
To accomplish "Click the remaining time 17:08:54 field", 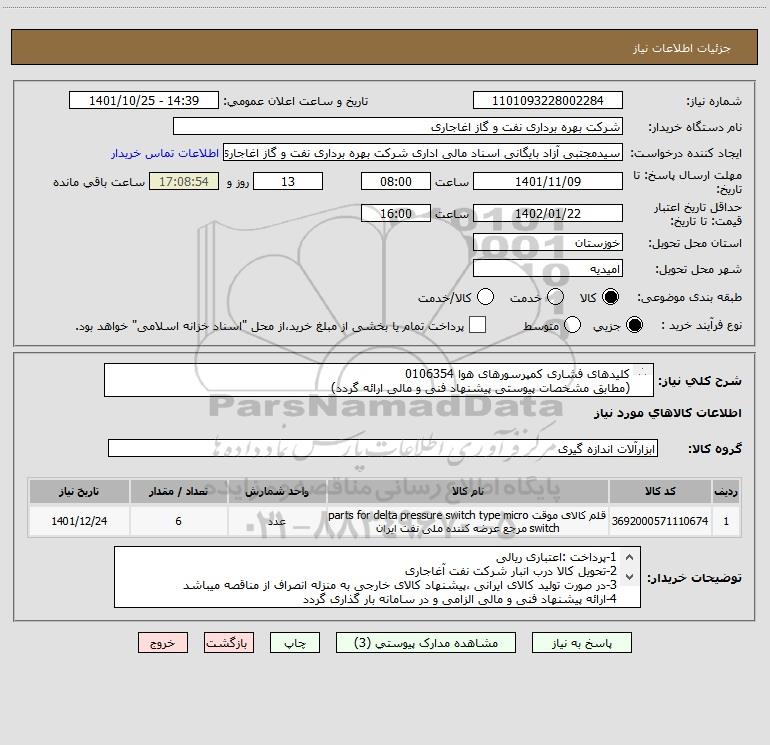I will pos(184,182).
